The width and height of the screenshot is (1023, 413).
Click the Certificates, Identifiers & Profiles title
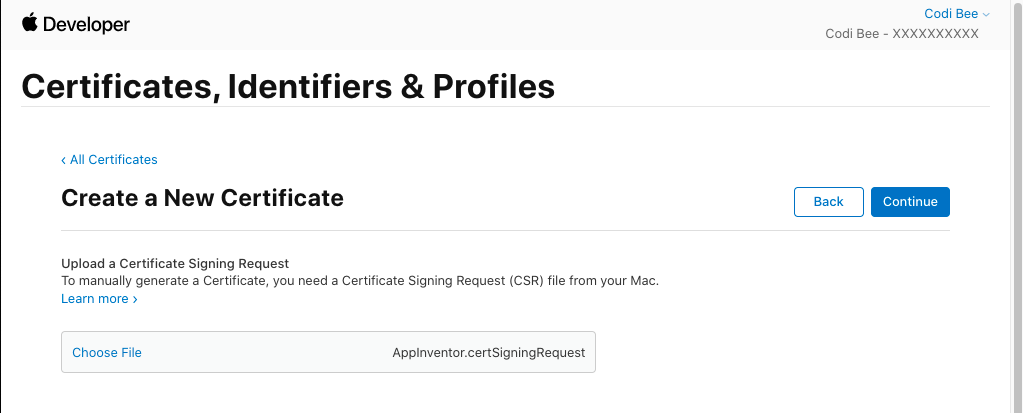[288, 86]
